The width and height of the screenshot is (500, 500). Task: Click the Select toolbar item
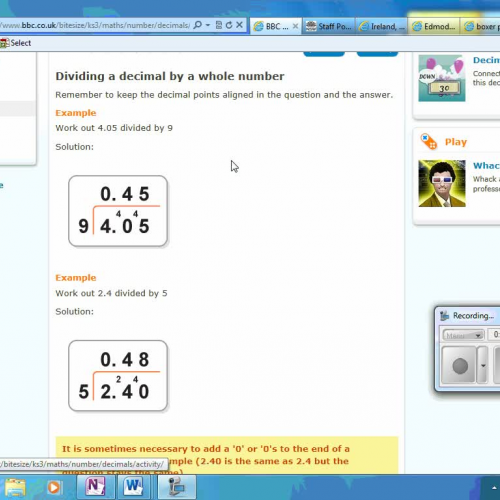[x=16, y=43]
